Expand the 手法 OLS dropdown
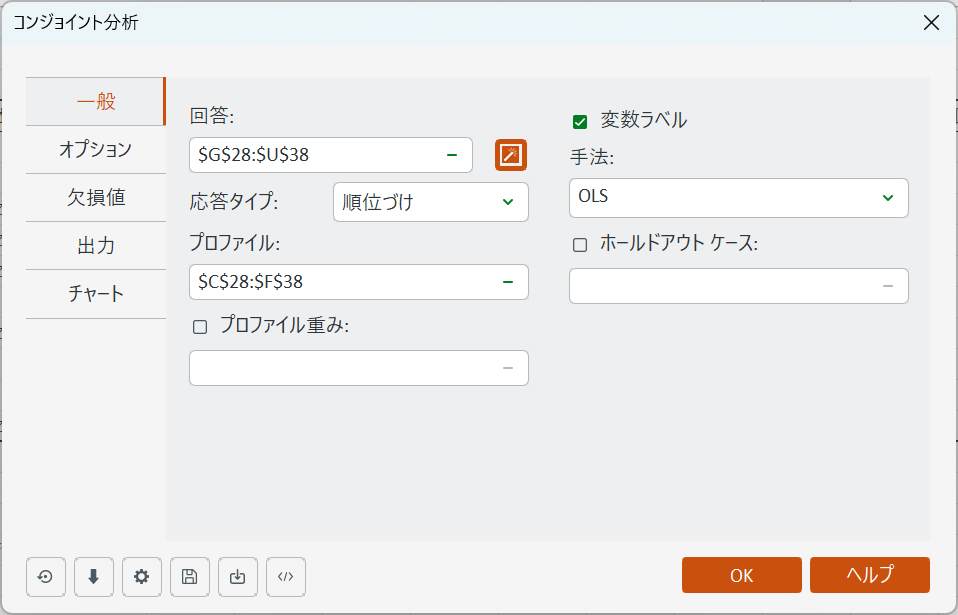The width and height of the screenshot is (958, 615). coord(738,198)
